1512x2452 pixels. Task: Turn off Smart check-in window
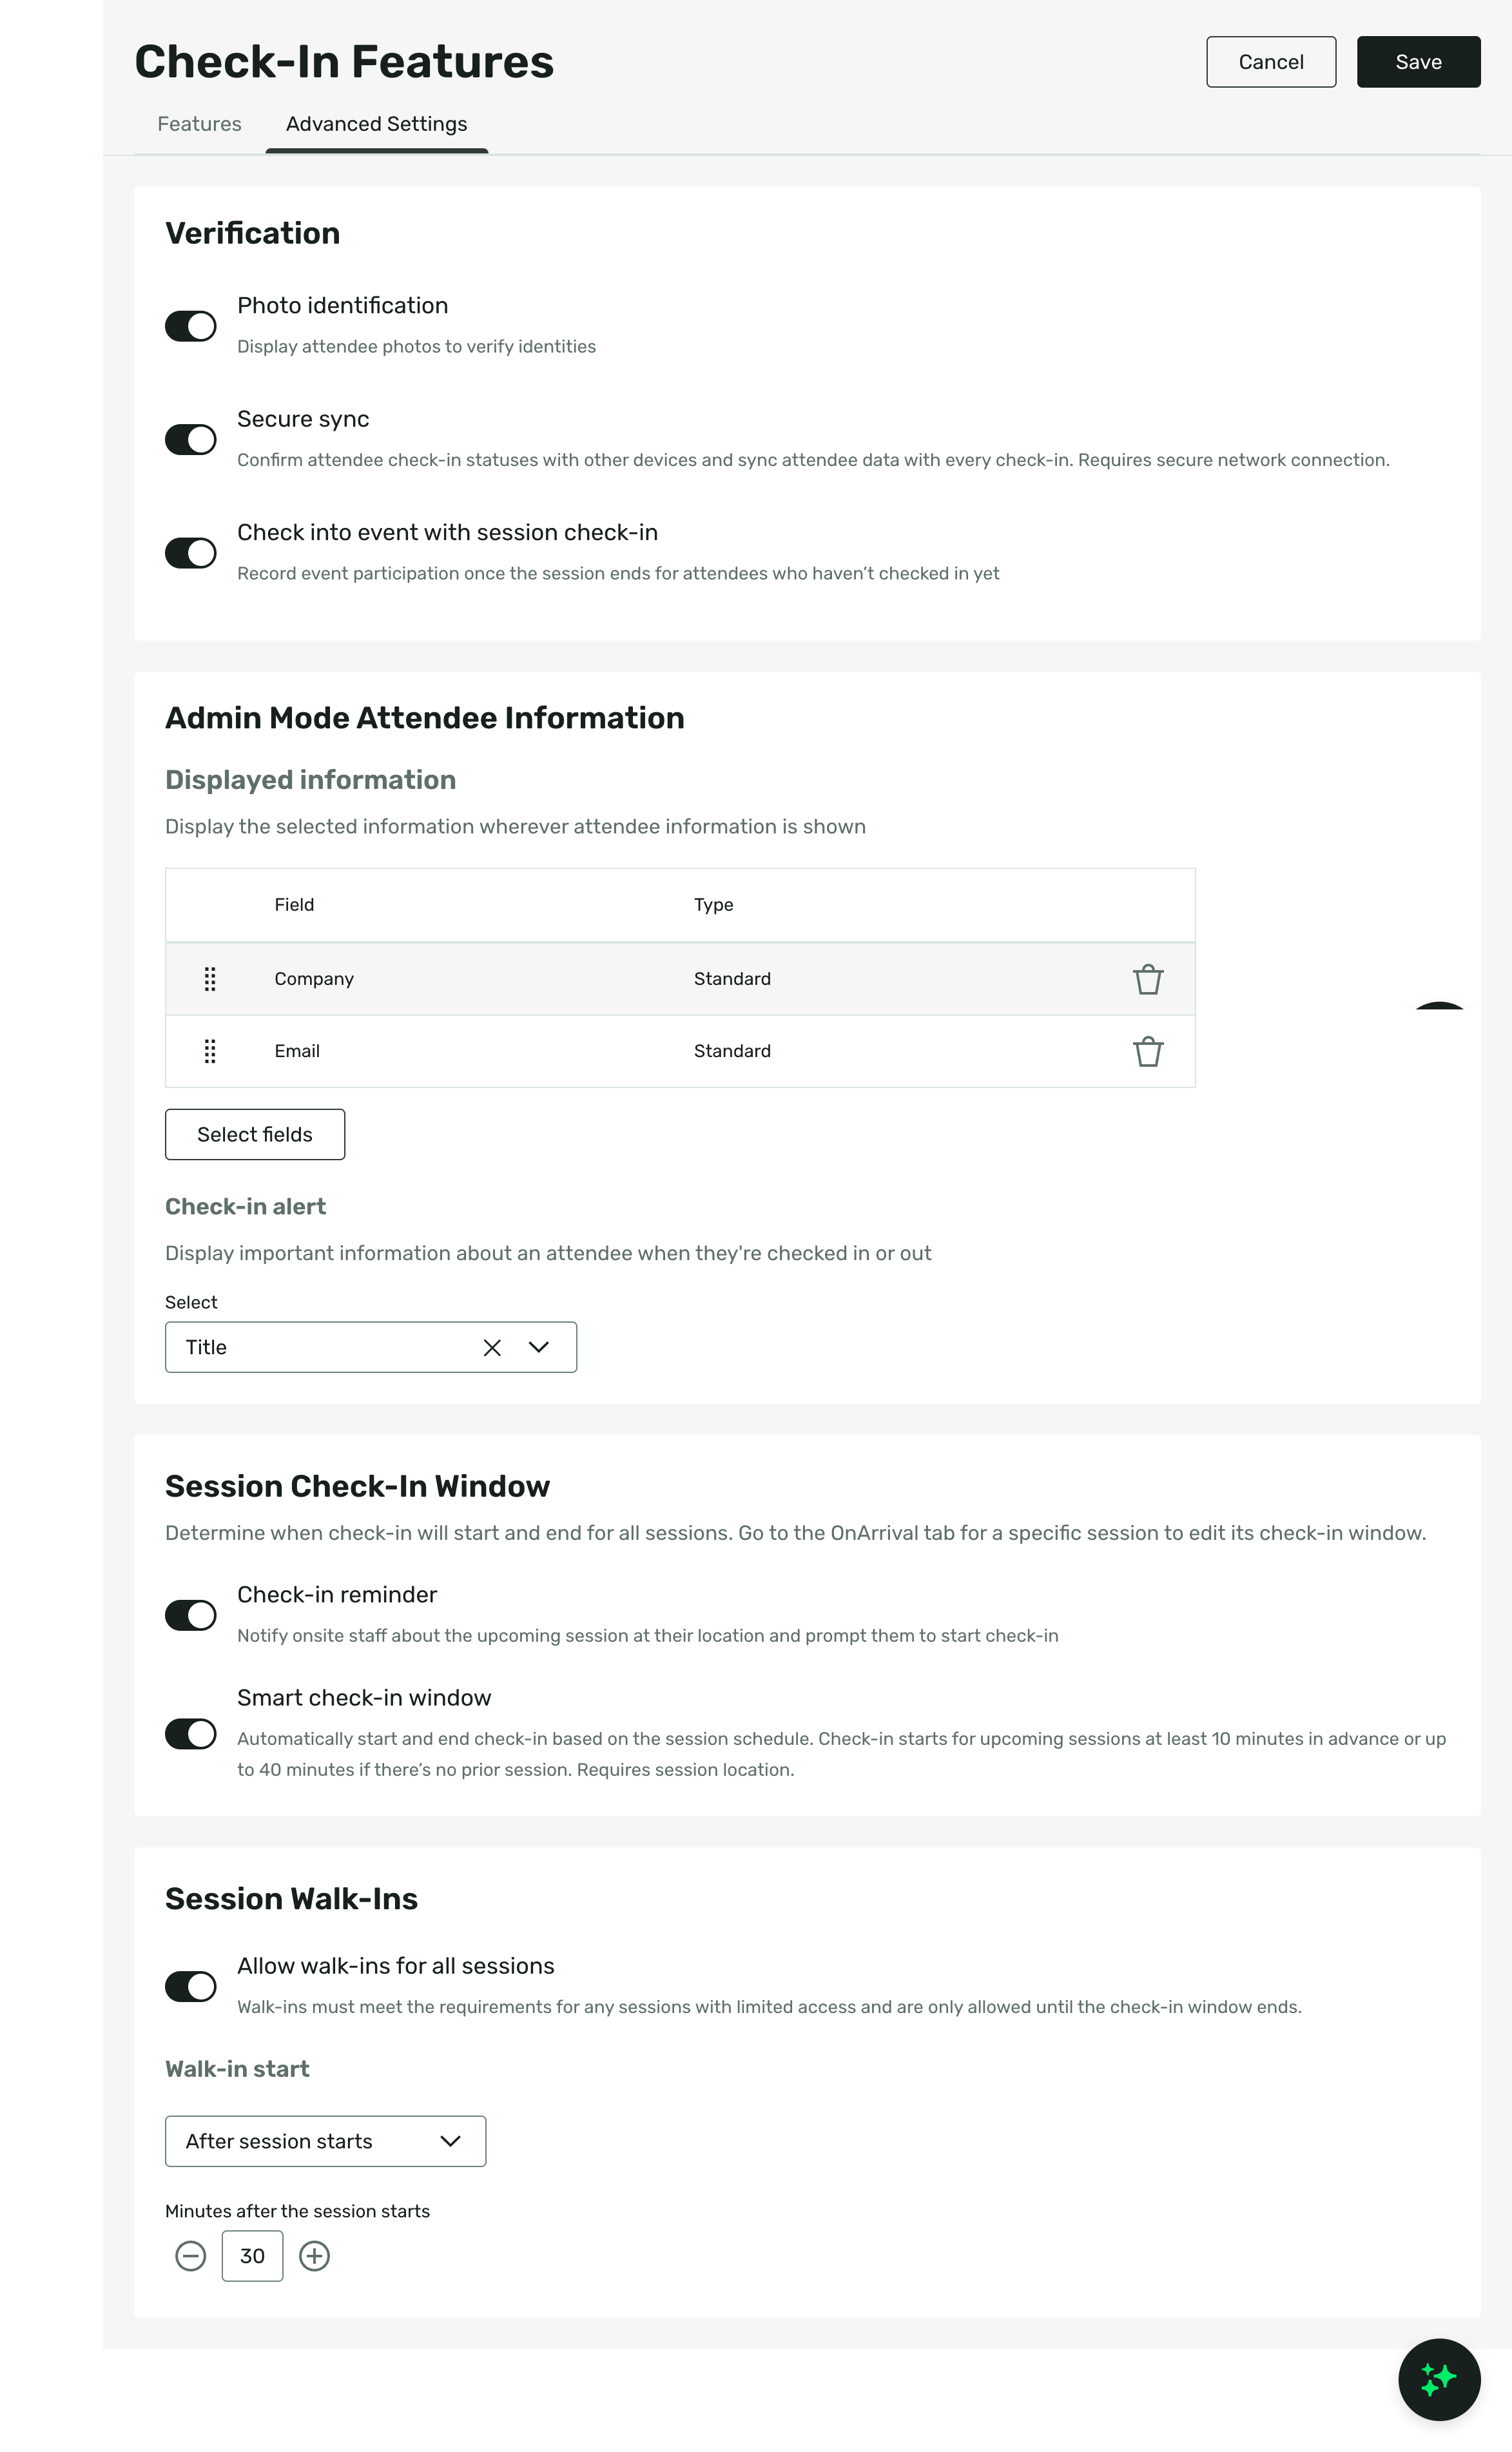tap(190, 1734)
